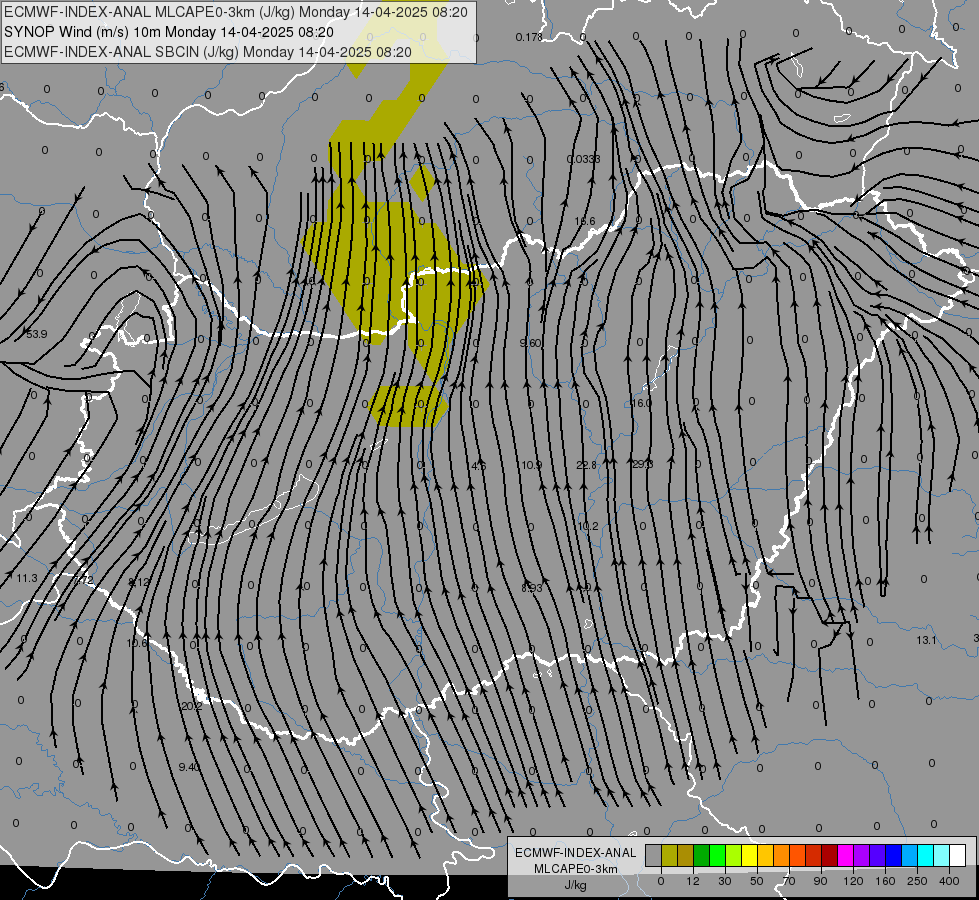
Task: Click the 50 tick label on color scale
Action: click(x=757, y=881)
